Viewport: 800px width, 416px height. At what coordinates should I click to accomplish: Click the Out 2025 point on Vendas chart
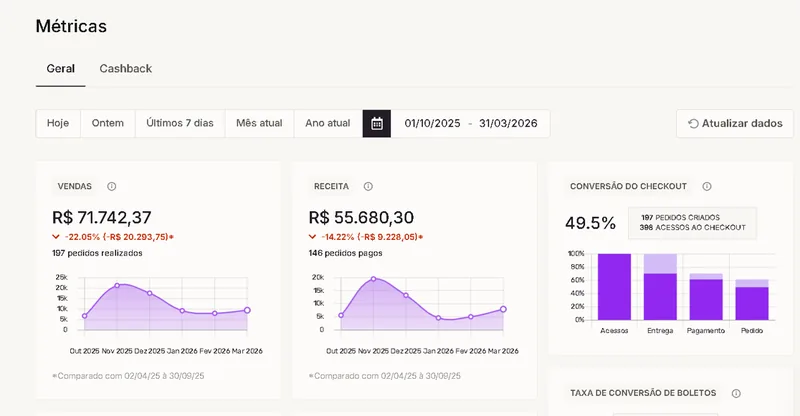[84, 316]
